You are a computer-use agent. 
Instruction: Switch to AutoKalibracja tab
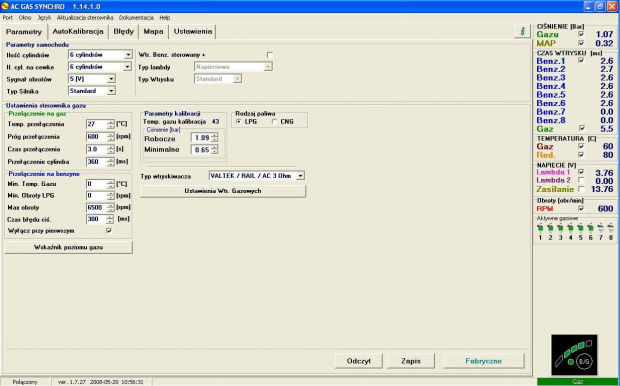(x=78, y=31)
